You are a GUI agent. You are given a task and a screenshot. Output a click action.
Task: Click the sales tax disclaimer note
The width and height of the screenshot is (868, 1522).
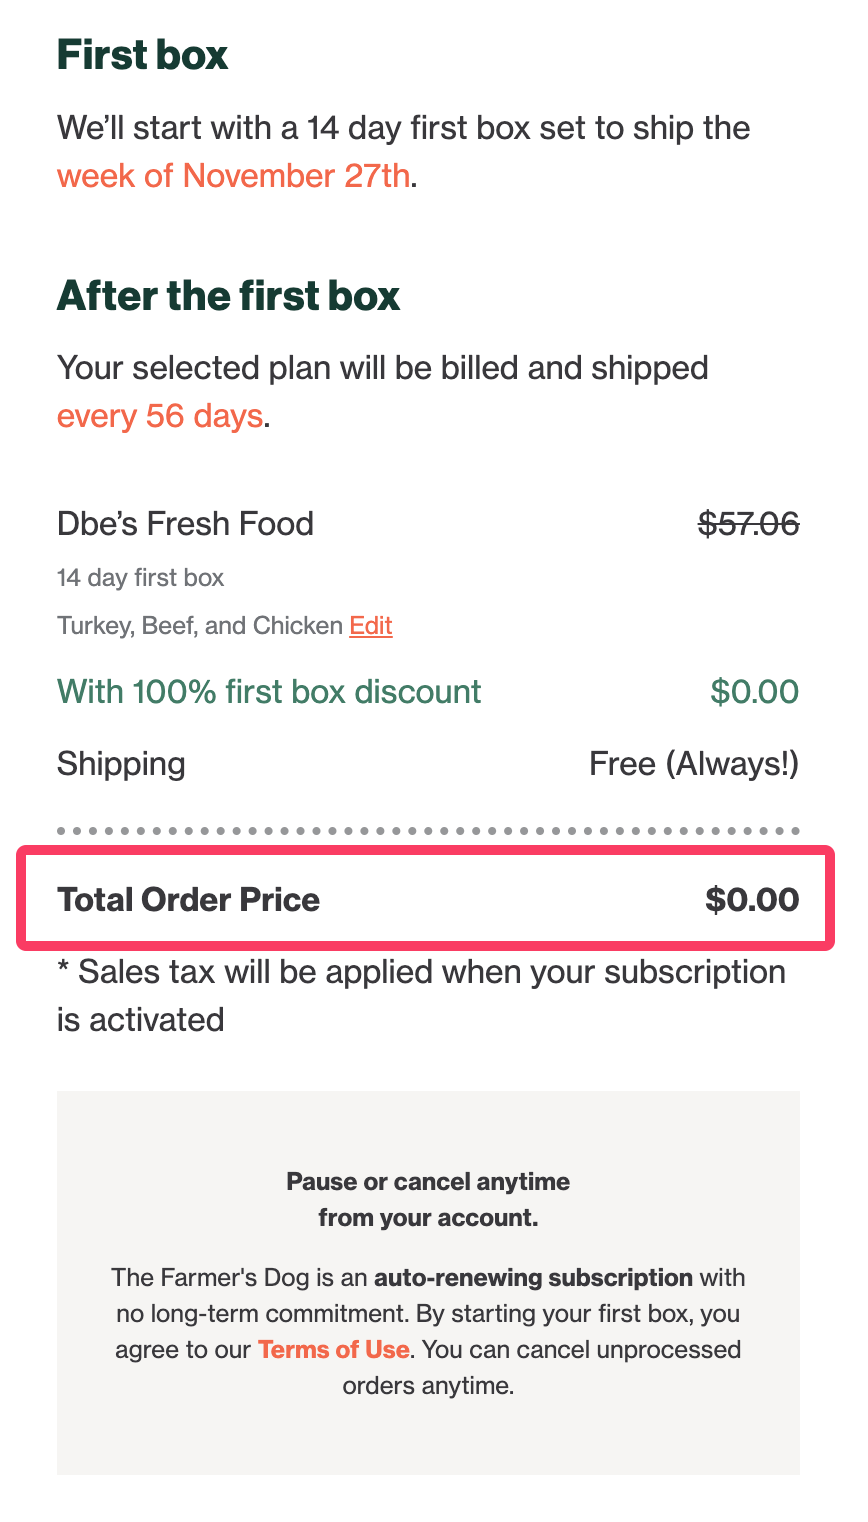420,995
